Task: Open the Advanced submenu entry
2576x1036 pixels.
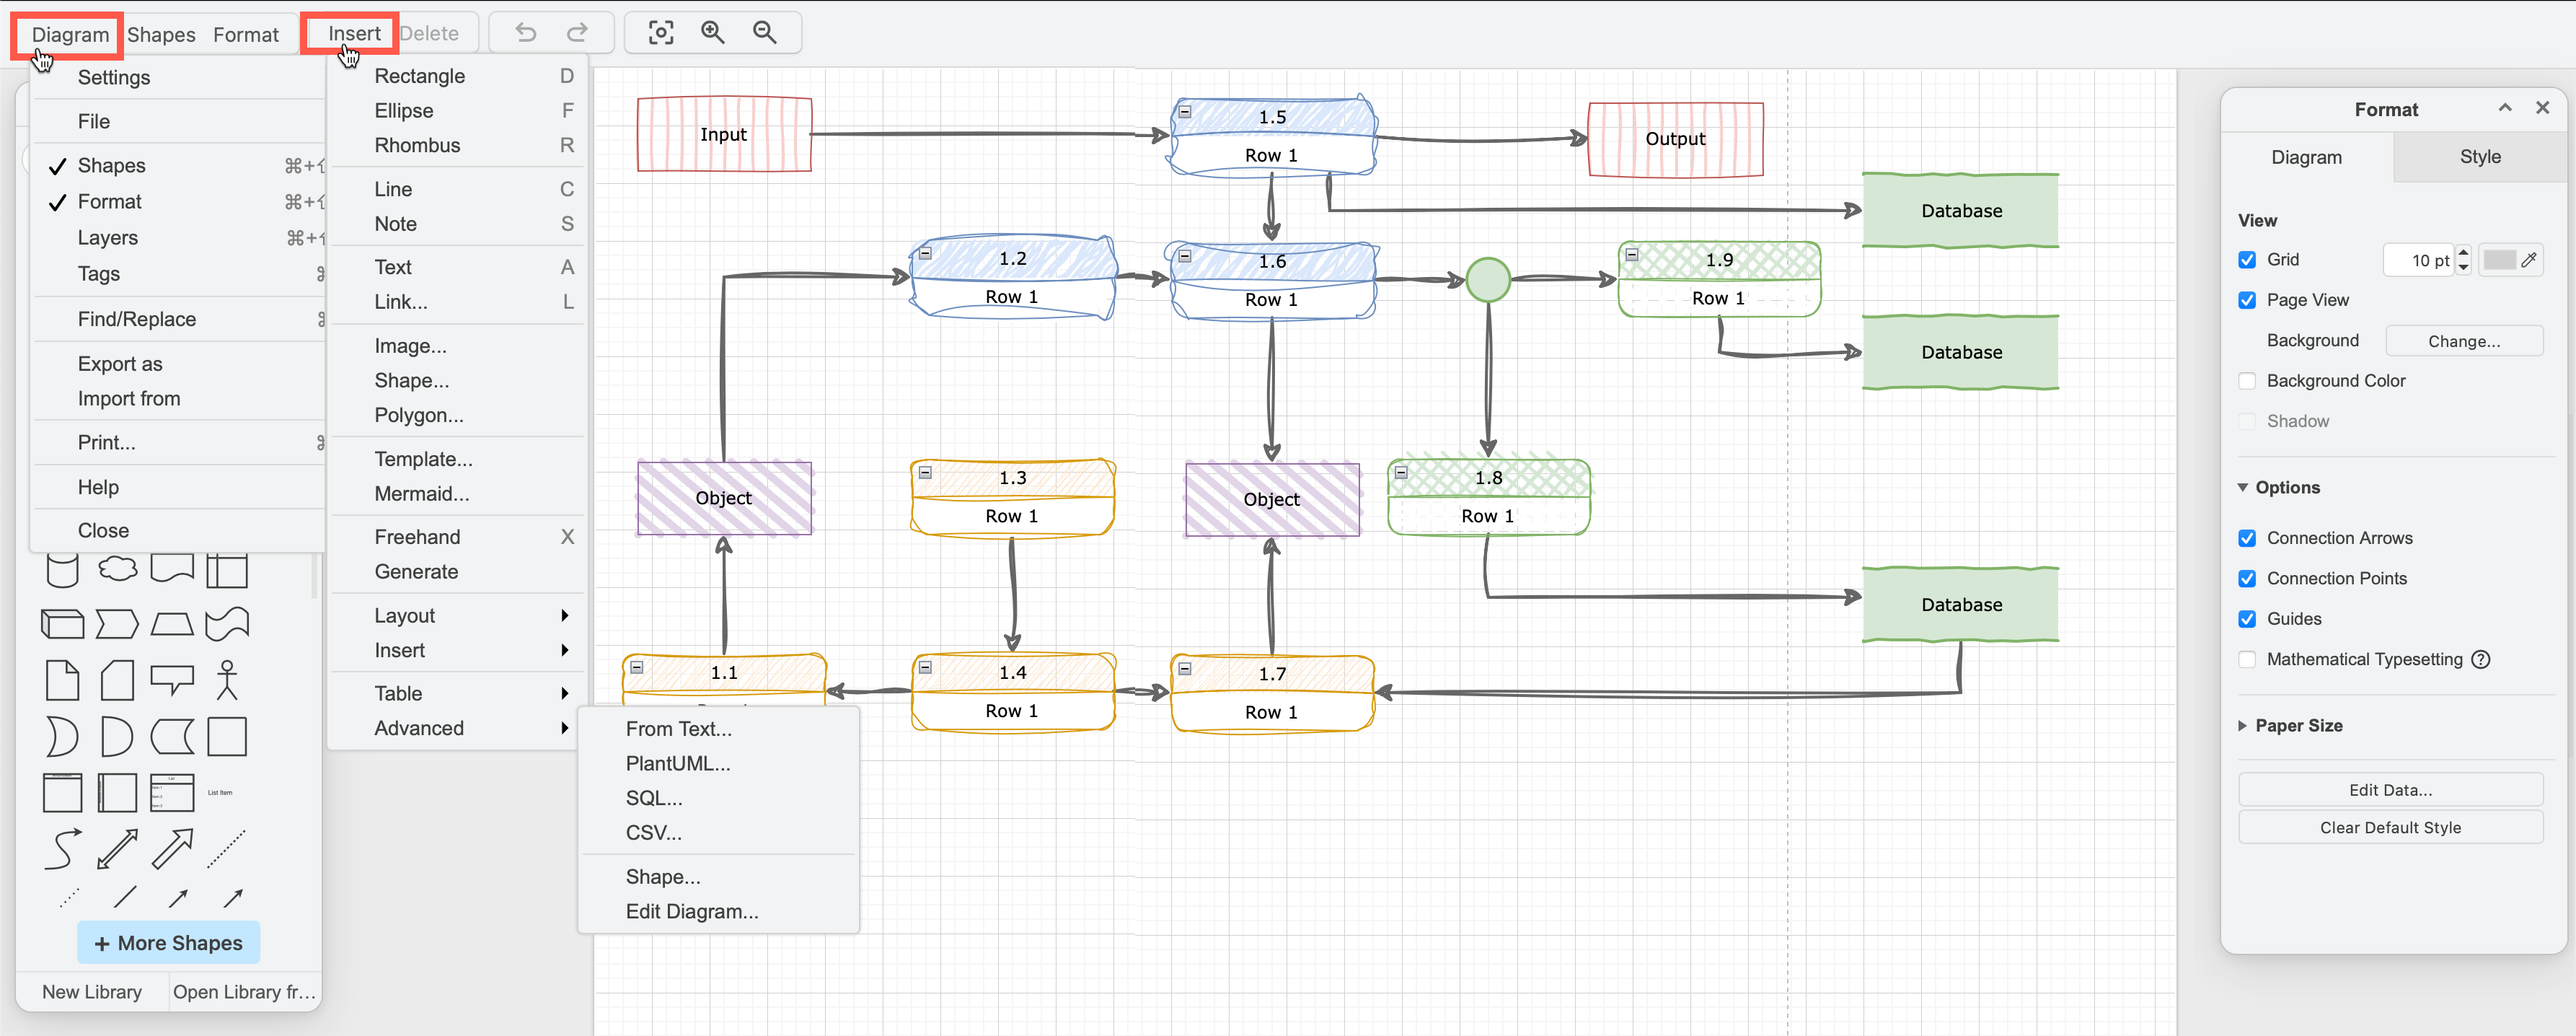Action: pos(457,728)
